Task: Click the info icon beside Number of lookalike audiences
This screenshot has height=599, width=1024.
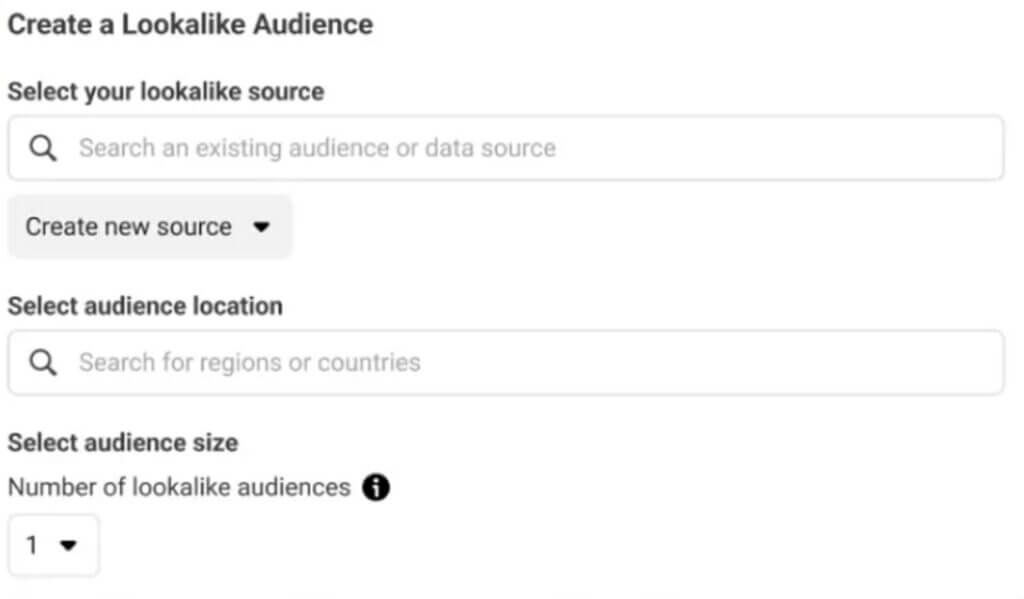Action: [376, 488]
